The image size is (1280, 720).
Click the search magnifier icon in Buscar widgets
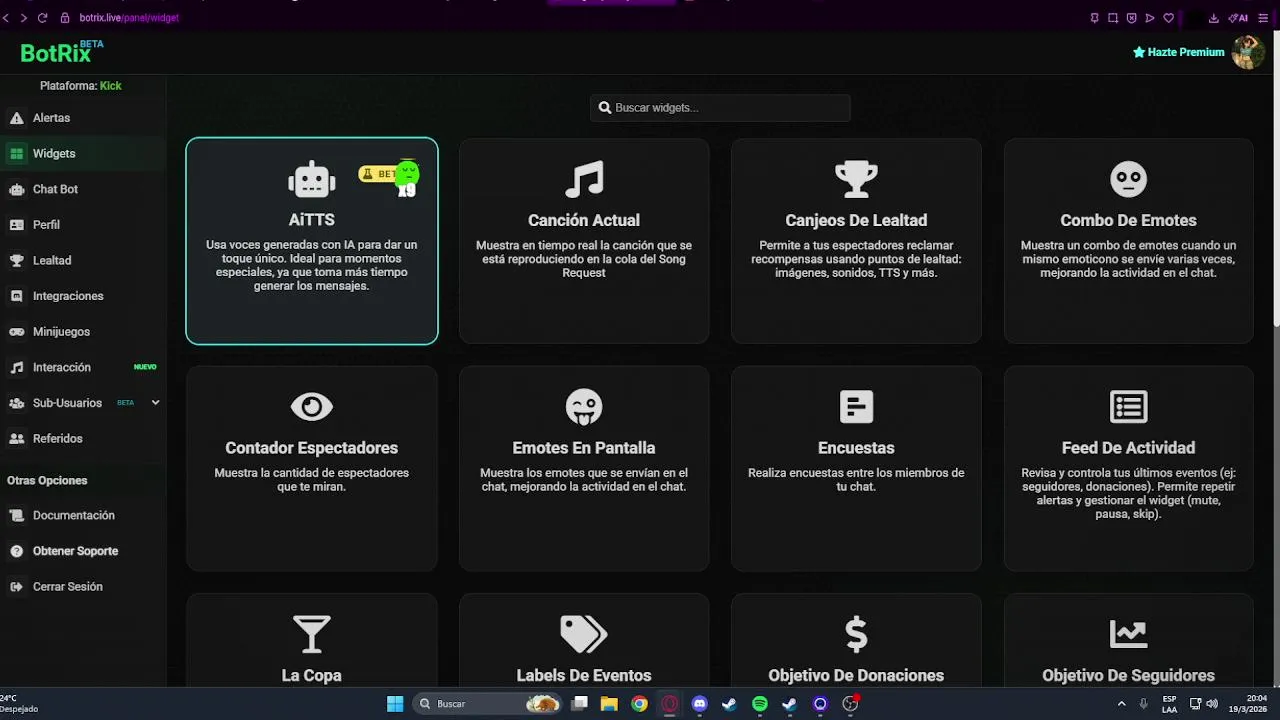coord(605,108)
